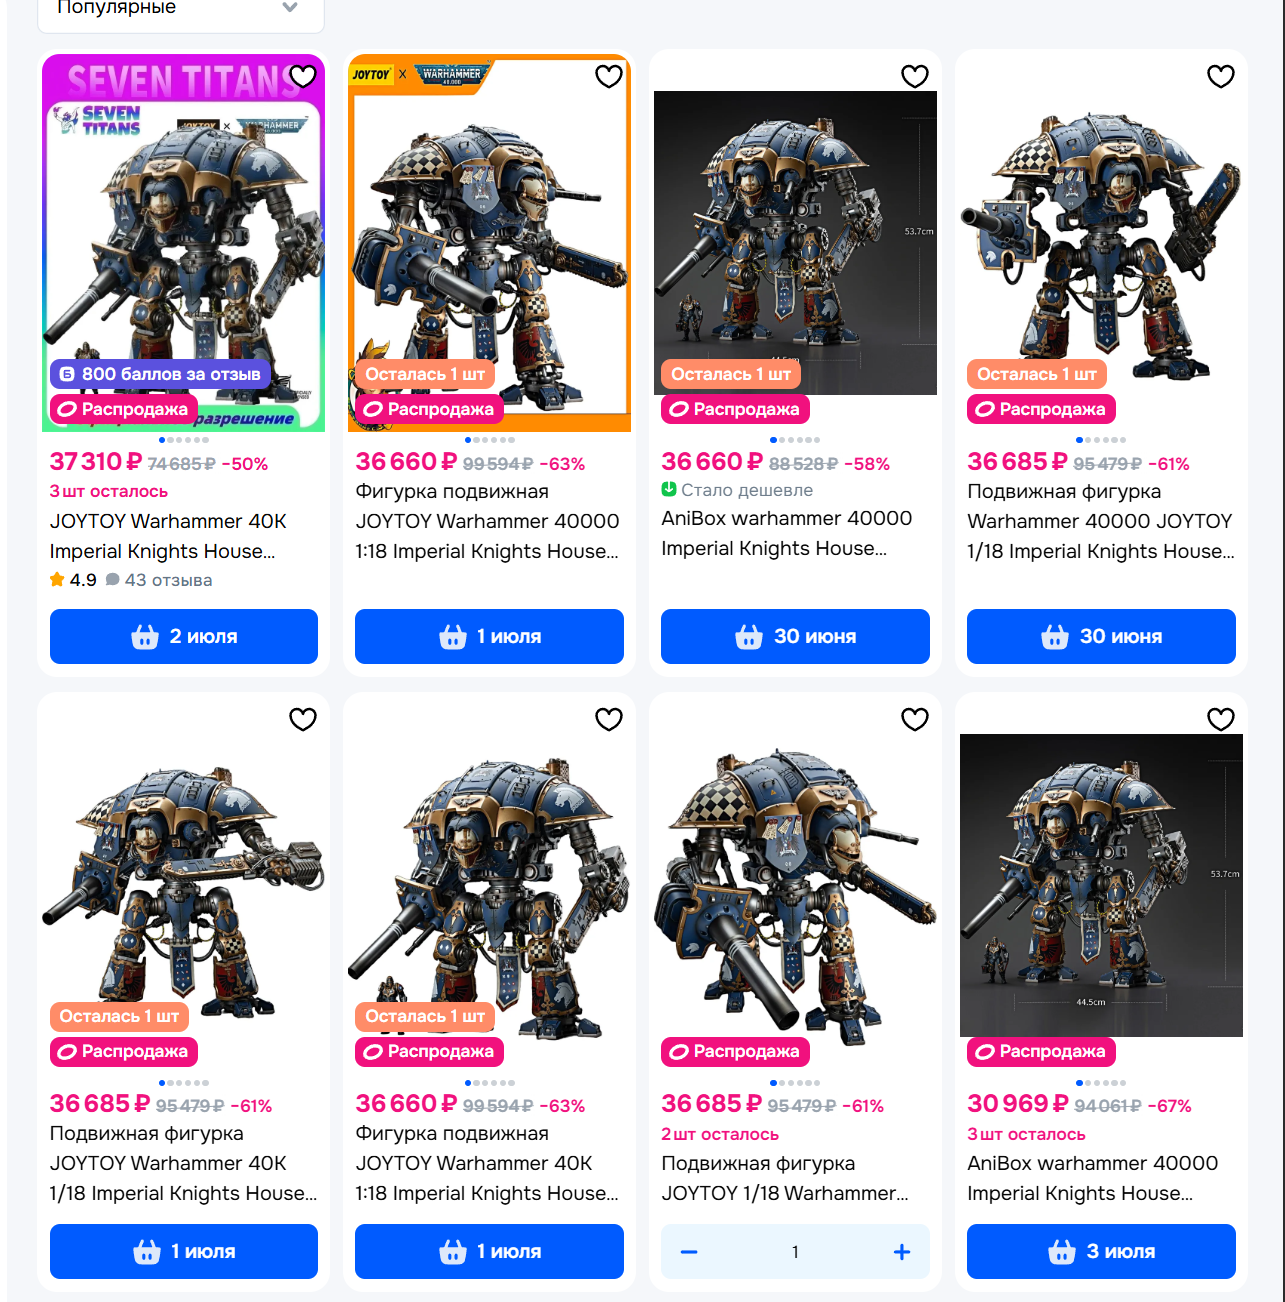The width and height of the screenshot is (1285, 1302).
Task: Add to cart with 3 июля delivery
Action: click(x=1101, y=1251)
